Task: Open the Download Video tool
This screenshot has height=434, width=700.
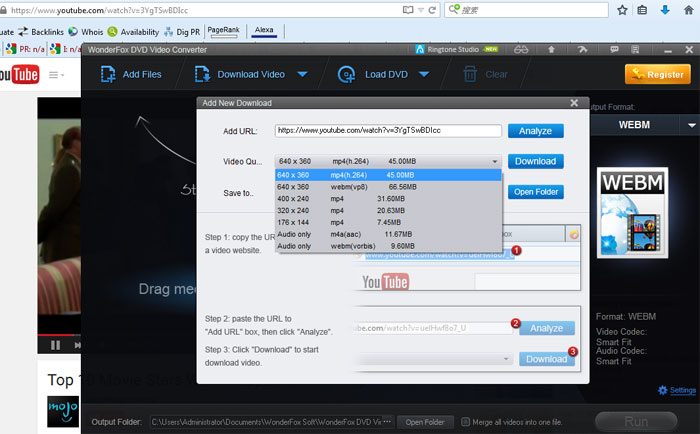Action: 240,75
